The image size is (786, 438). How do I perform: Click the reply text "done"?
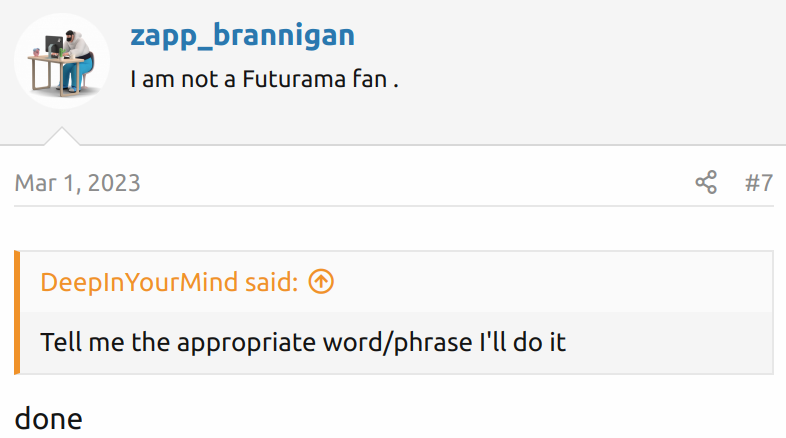(48, 418)
